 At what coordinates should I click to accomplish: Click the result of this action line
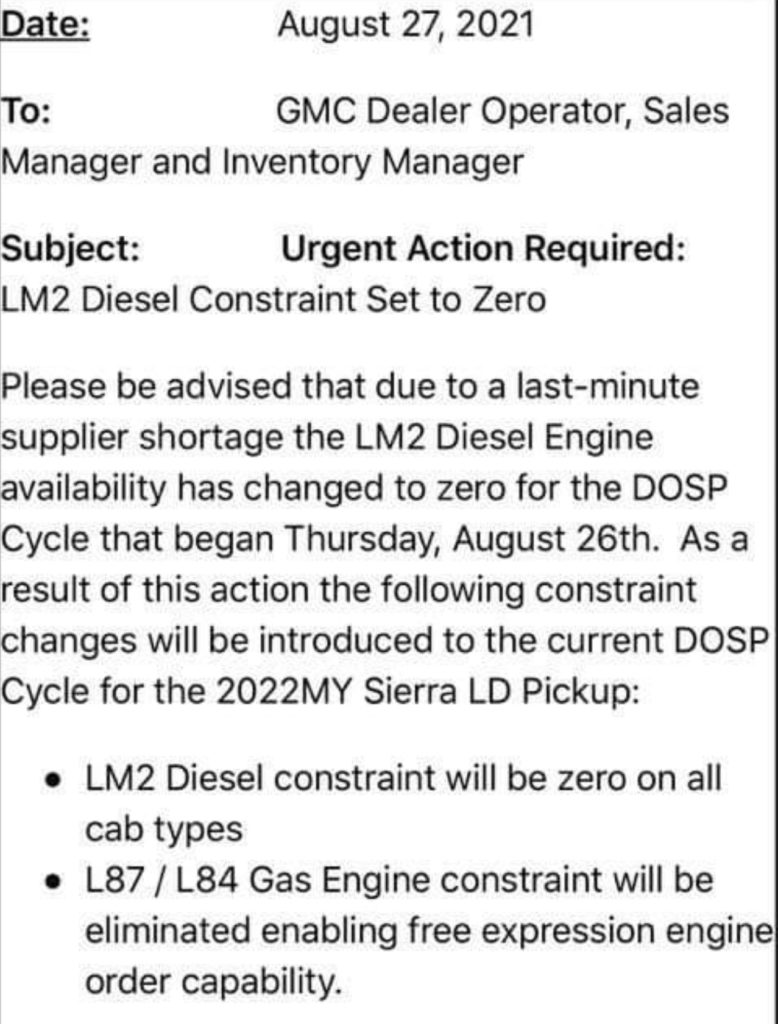click(x=349, y=590)
